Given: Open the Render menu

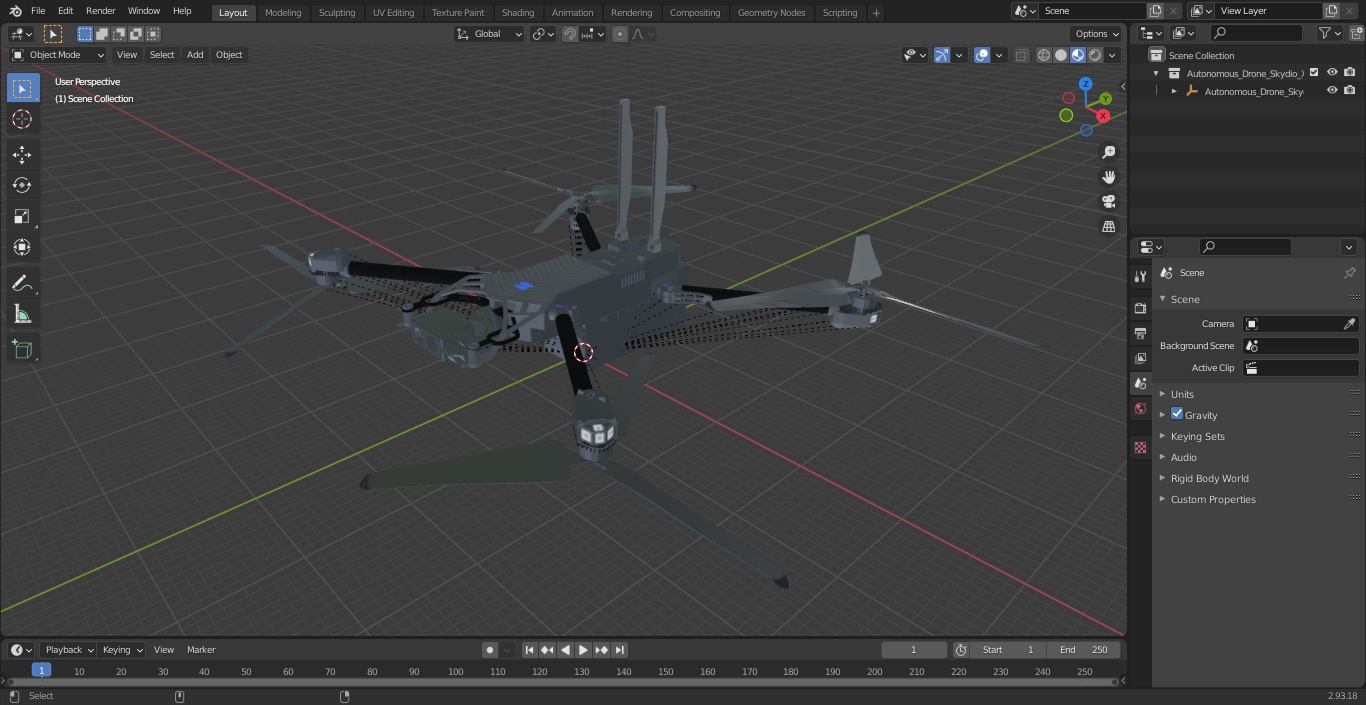Looking at the screenshot, I should pyautogui.click(x=100, y=11).
